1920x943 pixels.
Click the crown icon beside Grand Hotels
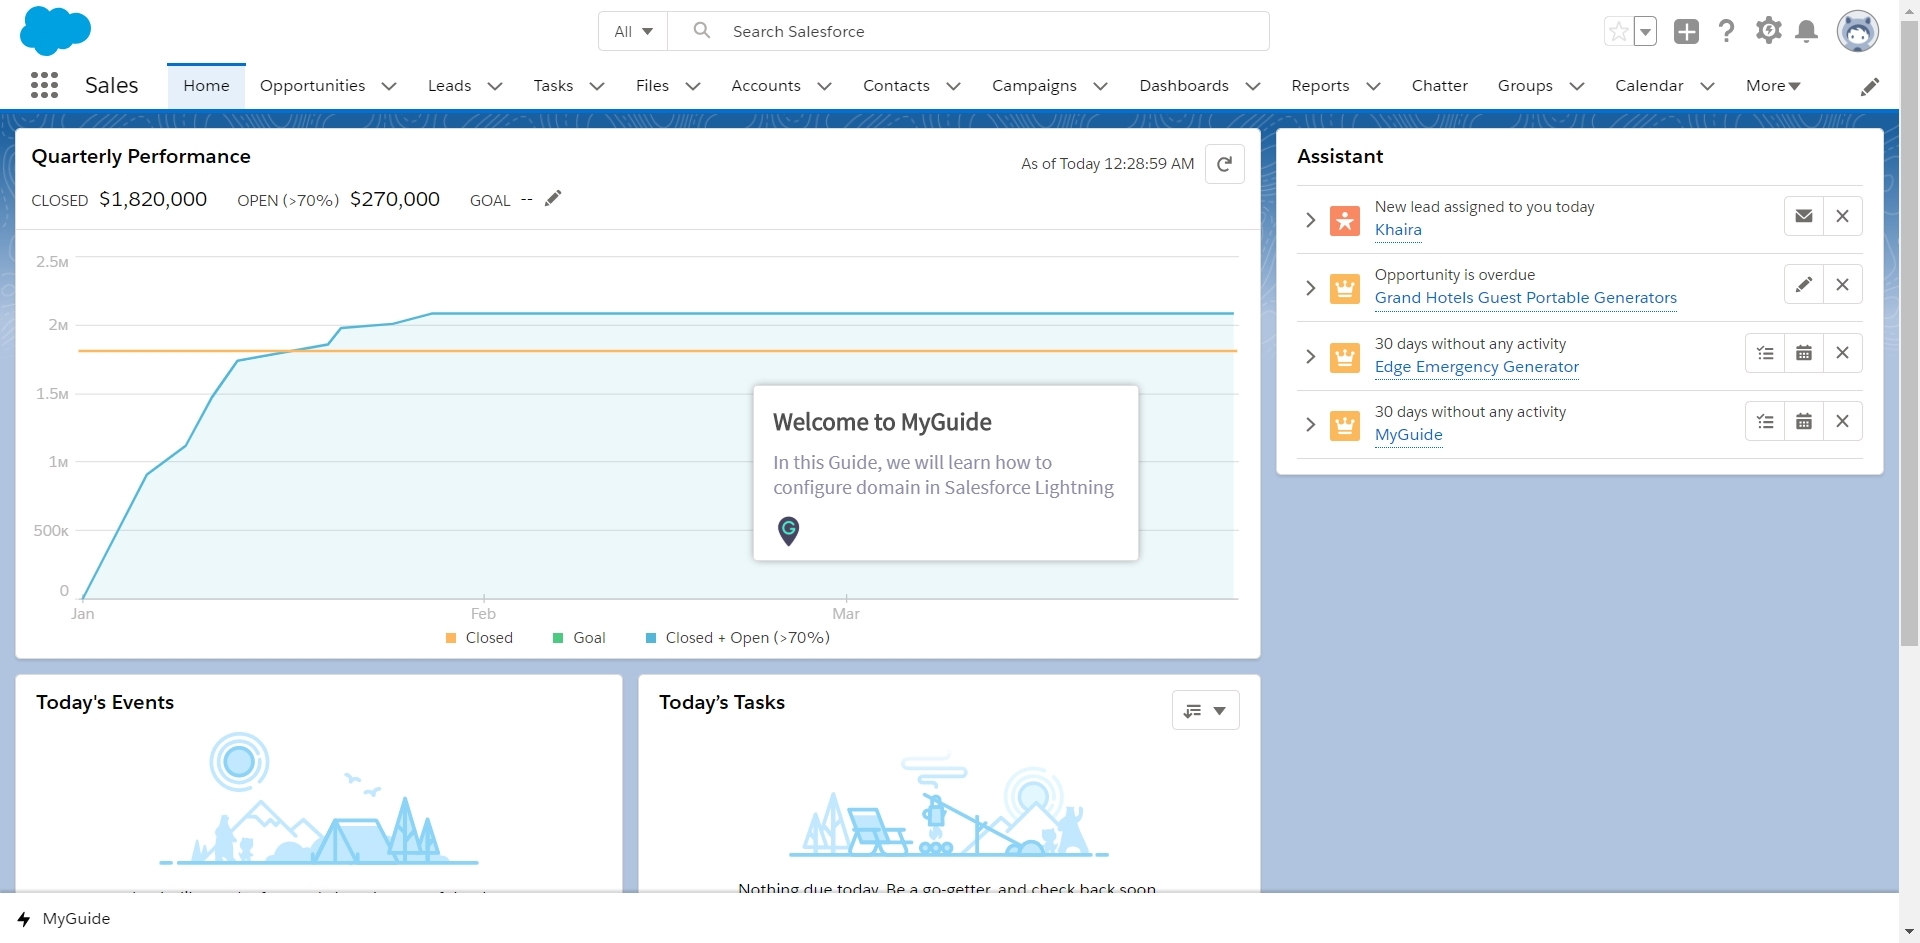(x=1345, y=289)
